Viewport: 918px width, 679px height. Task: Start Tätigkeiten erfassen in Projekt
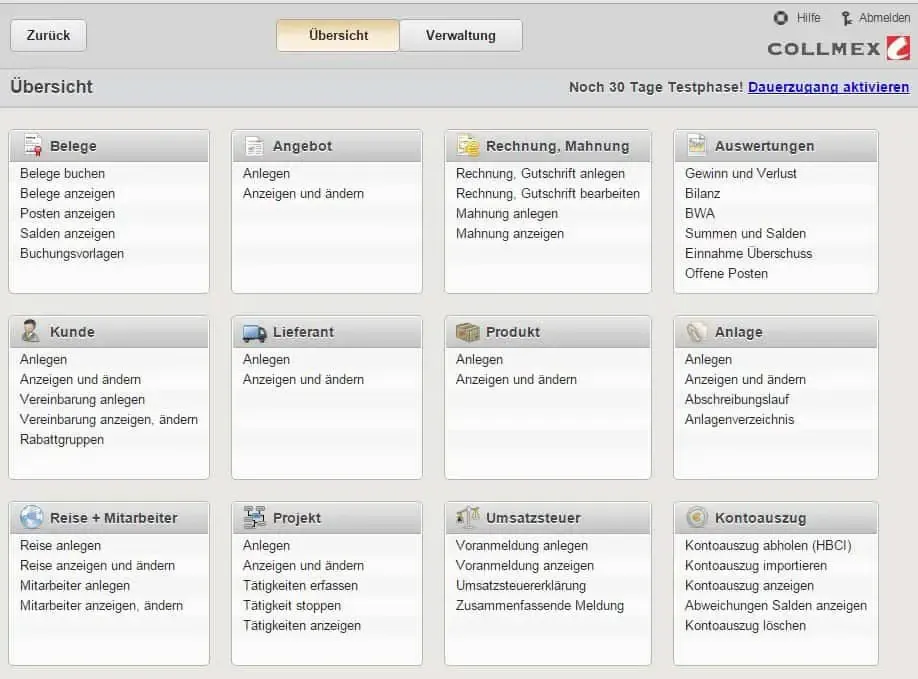click(300, 585)
